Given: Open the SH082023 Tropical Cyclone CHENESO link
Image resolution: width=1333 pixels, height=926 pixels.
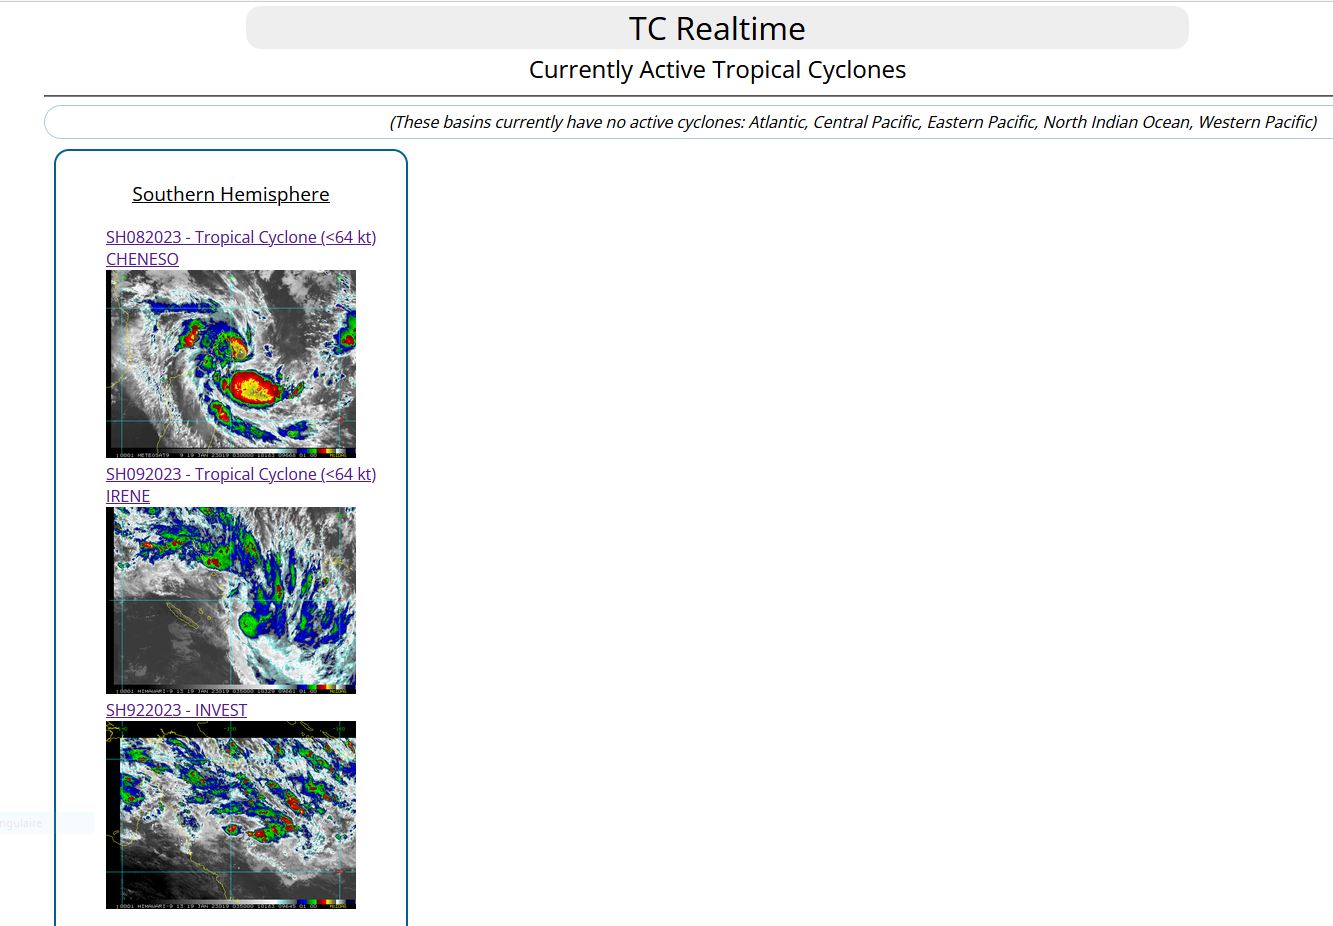Looking at the screenshot, I should click(240, 247).
